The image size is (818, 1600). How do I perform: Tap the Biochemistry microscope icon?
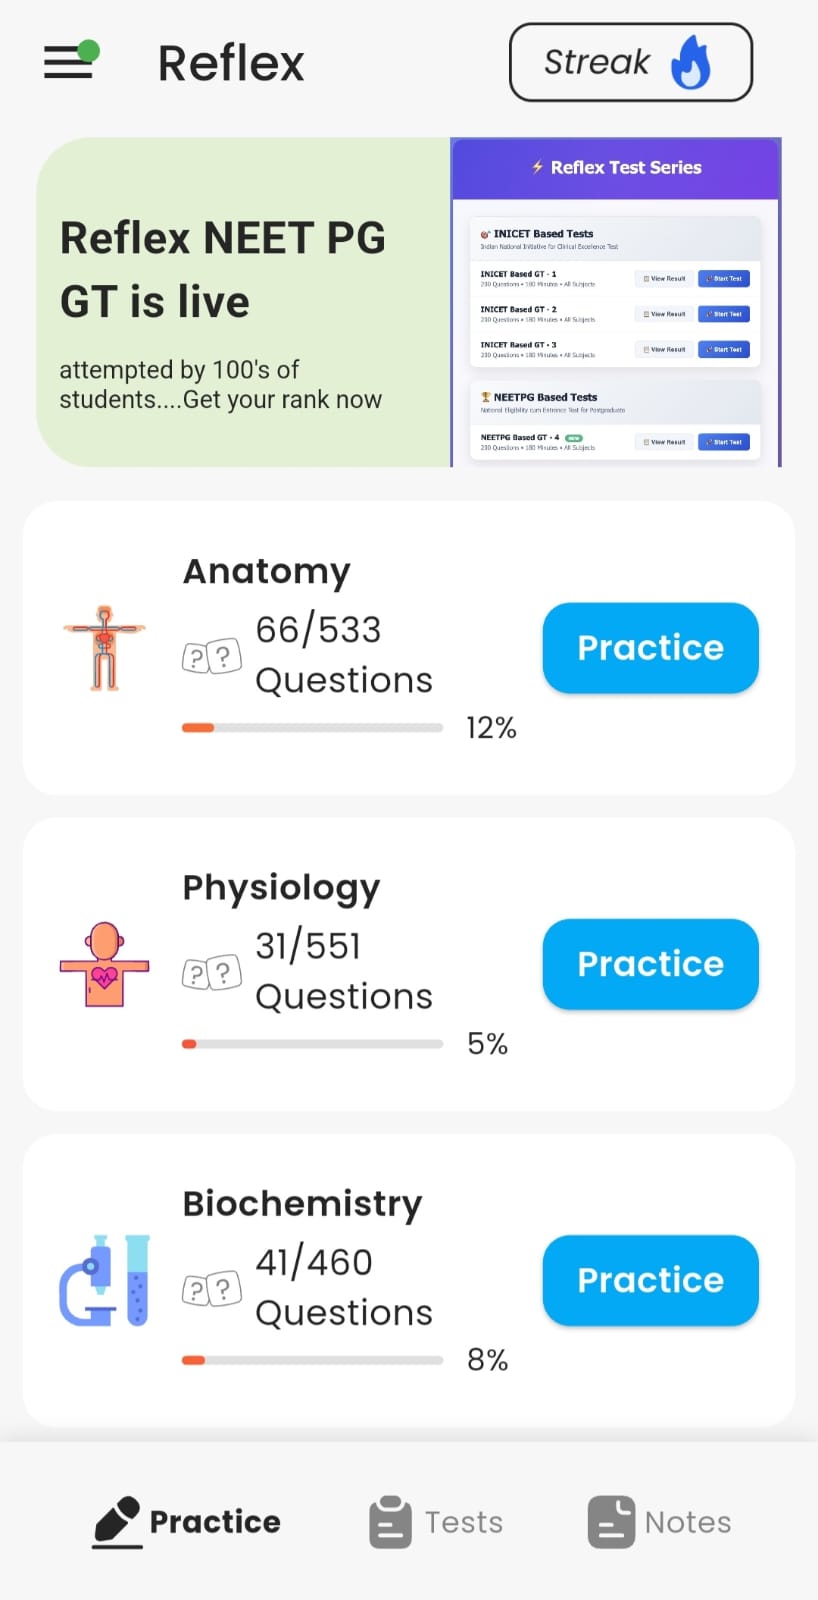click(104, 1280)
